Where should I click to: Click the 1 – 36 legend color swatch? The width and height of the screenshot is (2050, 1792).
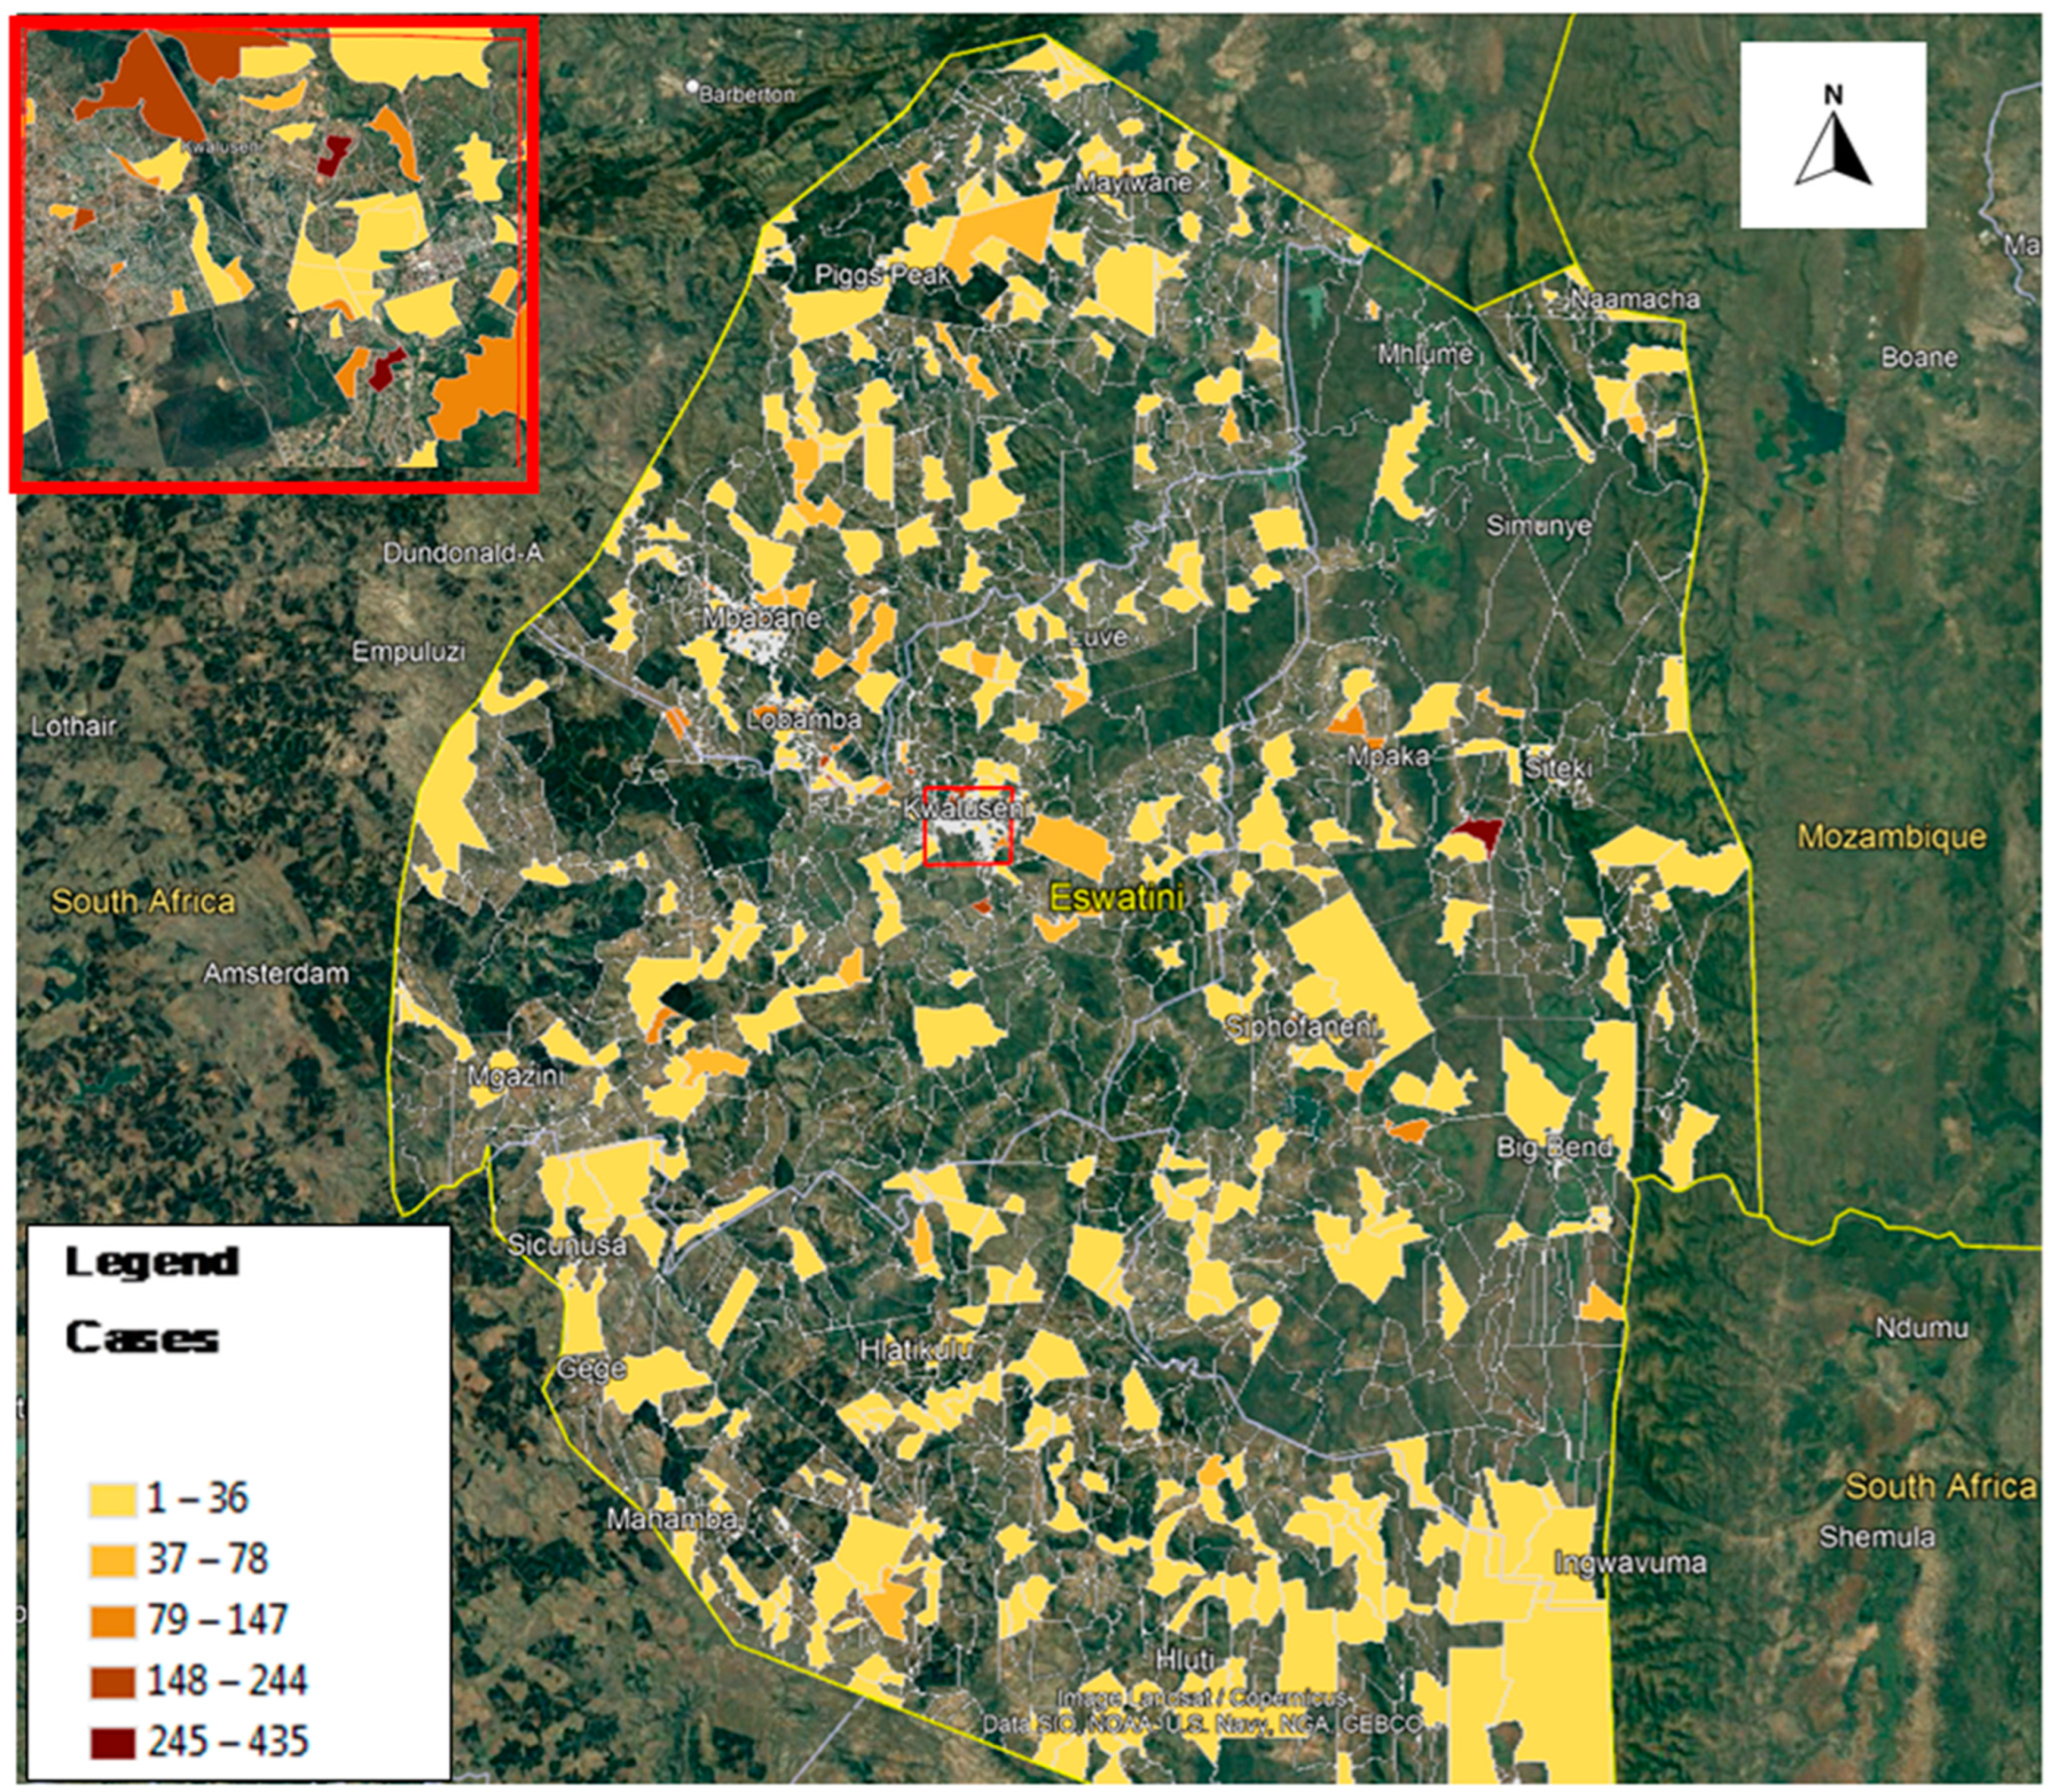tap(113, 1498)
